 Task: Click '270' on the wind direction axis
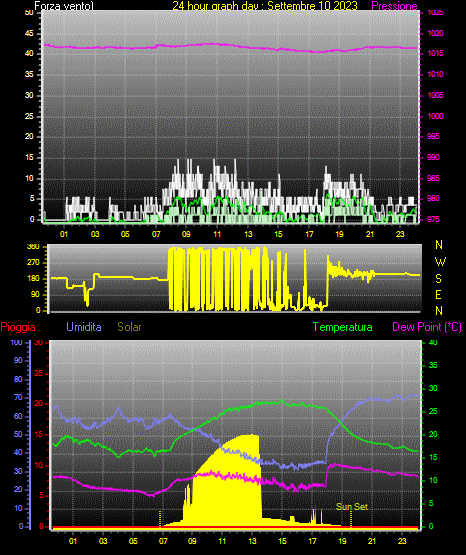pyautogui.click(x=33, y=263)
